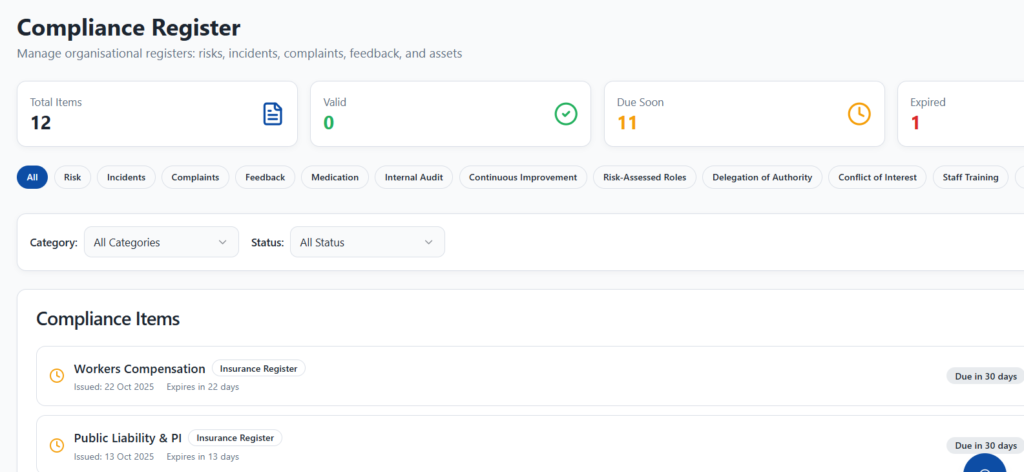Select the Risk filter tab

pyautogui.click(x=72, y=178)
